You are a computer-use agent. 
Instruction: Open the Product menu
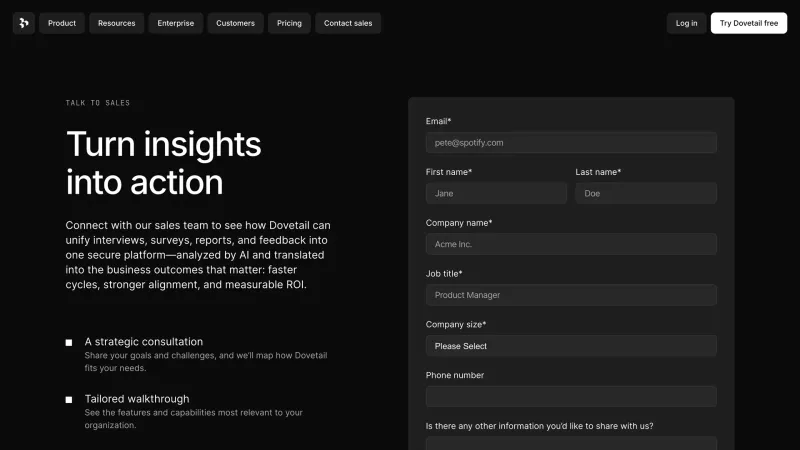pos(62,23)
